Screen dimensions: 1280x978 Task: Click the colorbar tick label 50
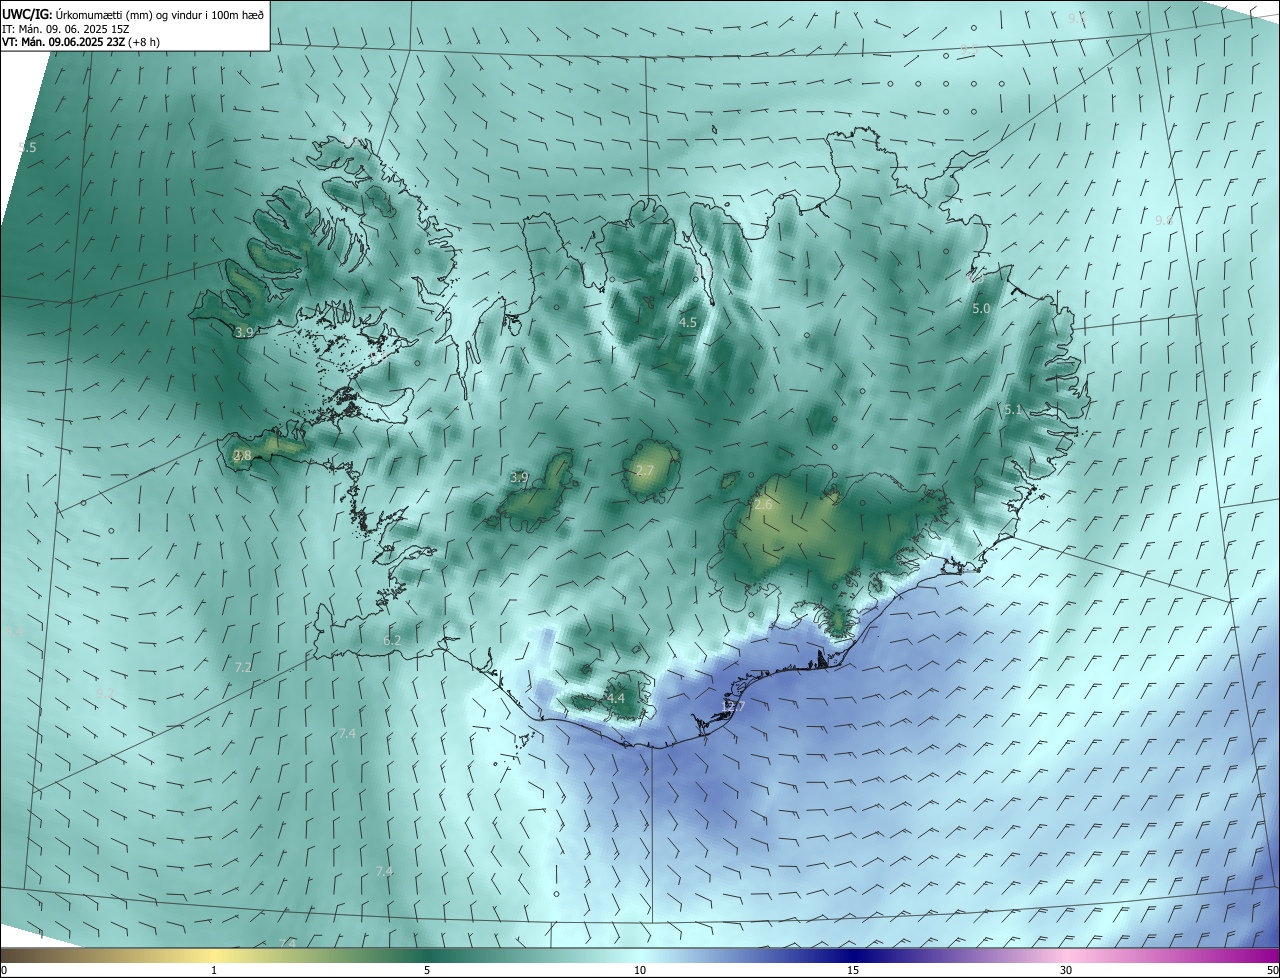pyautogui.click(x=1272, y=970)
